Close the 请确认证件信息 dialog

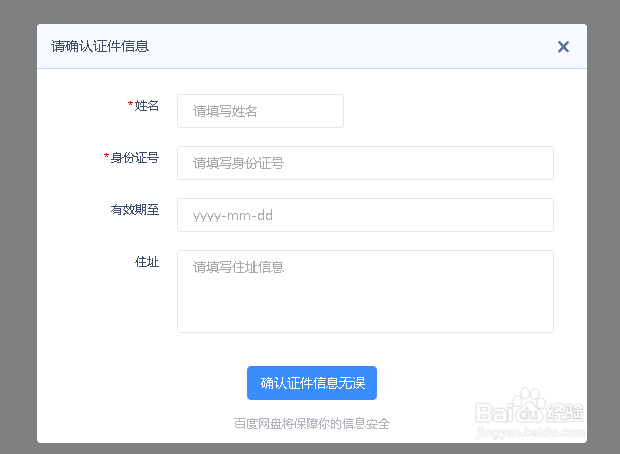[563, 47]
